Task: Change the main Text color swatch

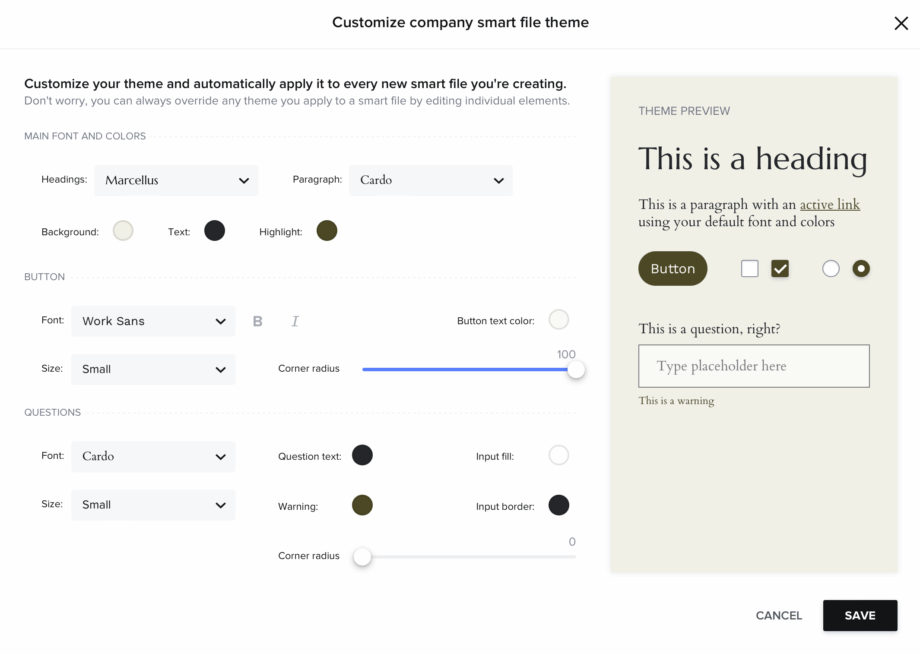Action: coord(214,231)
